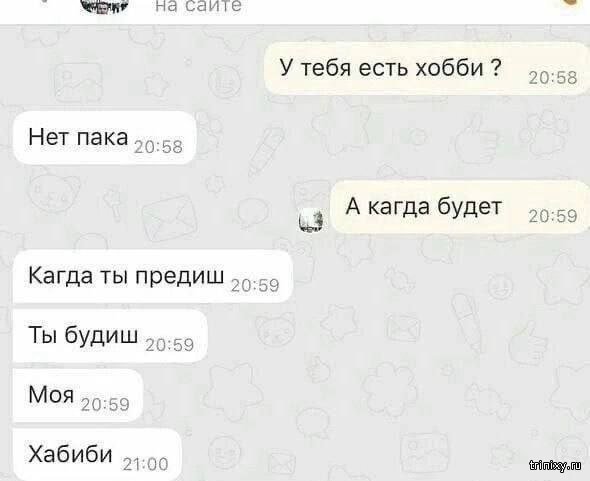
Task: Click 20:59 timestamp on 'Ты будиш'
Action: tap(169, 345)
